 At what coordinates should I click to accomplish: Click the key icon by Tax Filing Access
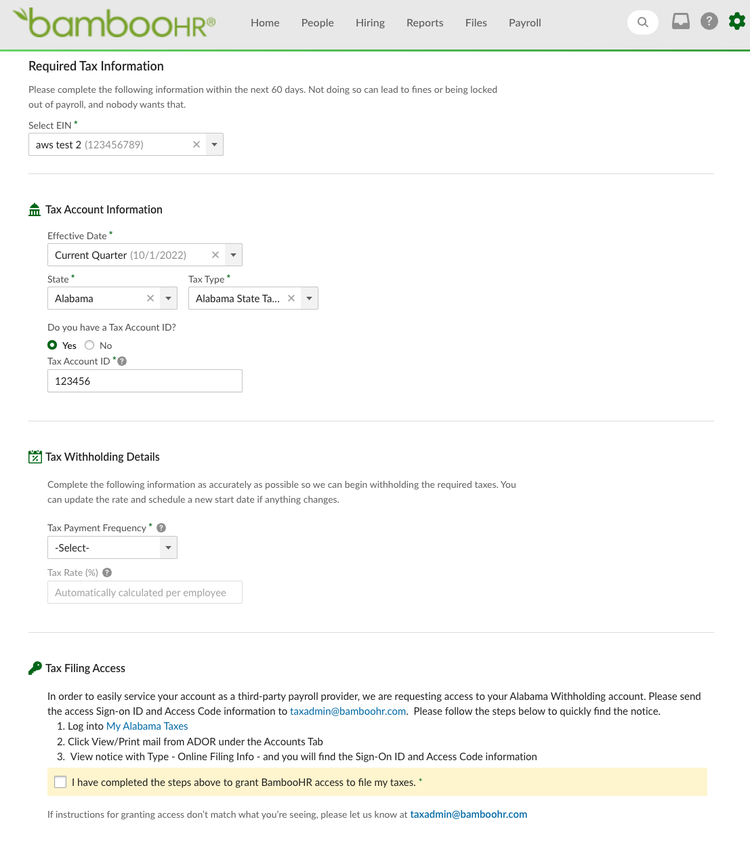(35, 668)
